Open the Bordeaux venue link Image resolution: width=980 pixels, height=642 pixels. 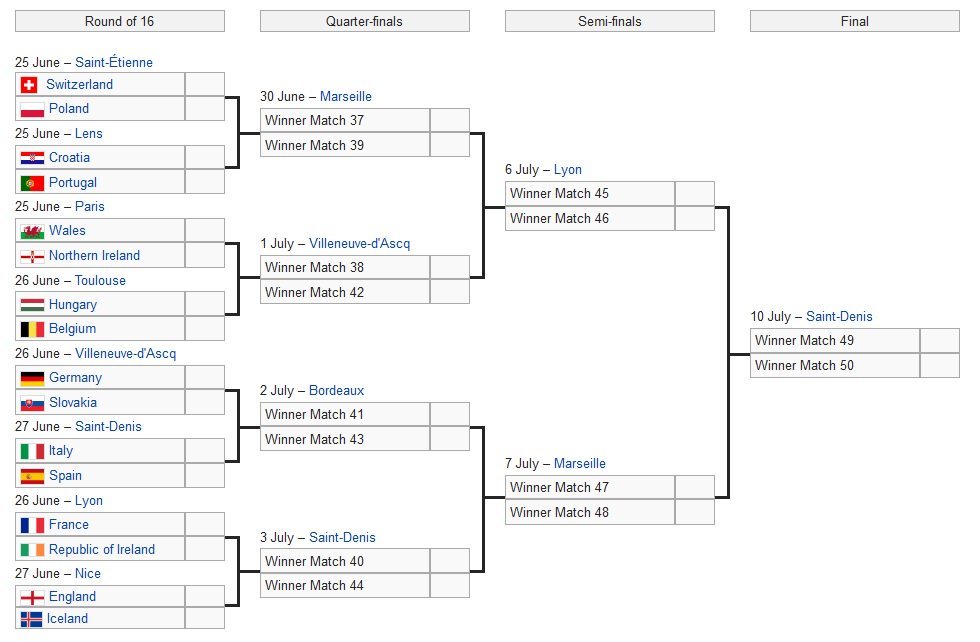[x=336, y=391]
